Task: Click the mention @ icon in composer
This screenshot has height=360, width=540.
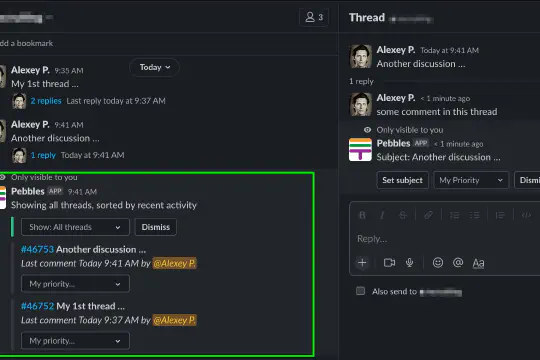Action: pos(458,263)
